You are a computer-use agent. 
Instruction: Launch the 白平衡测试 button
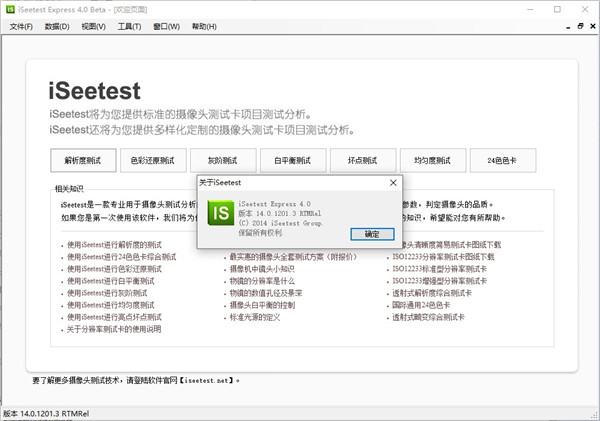click(x=293, y=160)
